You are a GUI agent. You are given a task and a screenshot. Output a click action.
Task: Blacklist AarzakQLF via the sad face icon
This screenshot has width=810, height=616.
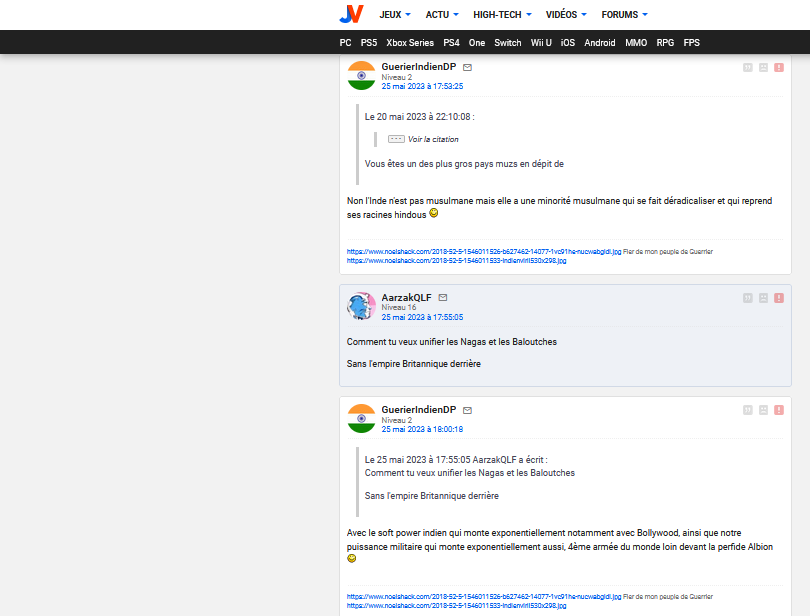pos(763,297)
